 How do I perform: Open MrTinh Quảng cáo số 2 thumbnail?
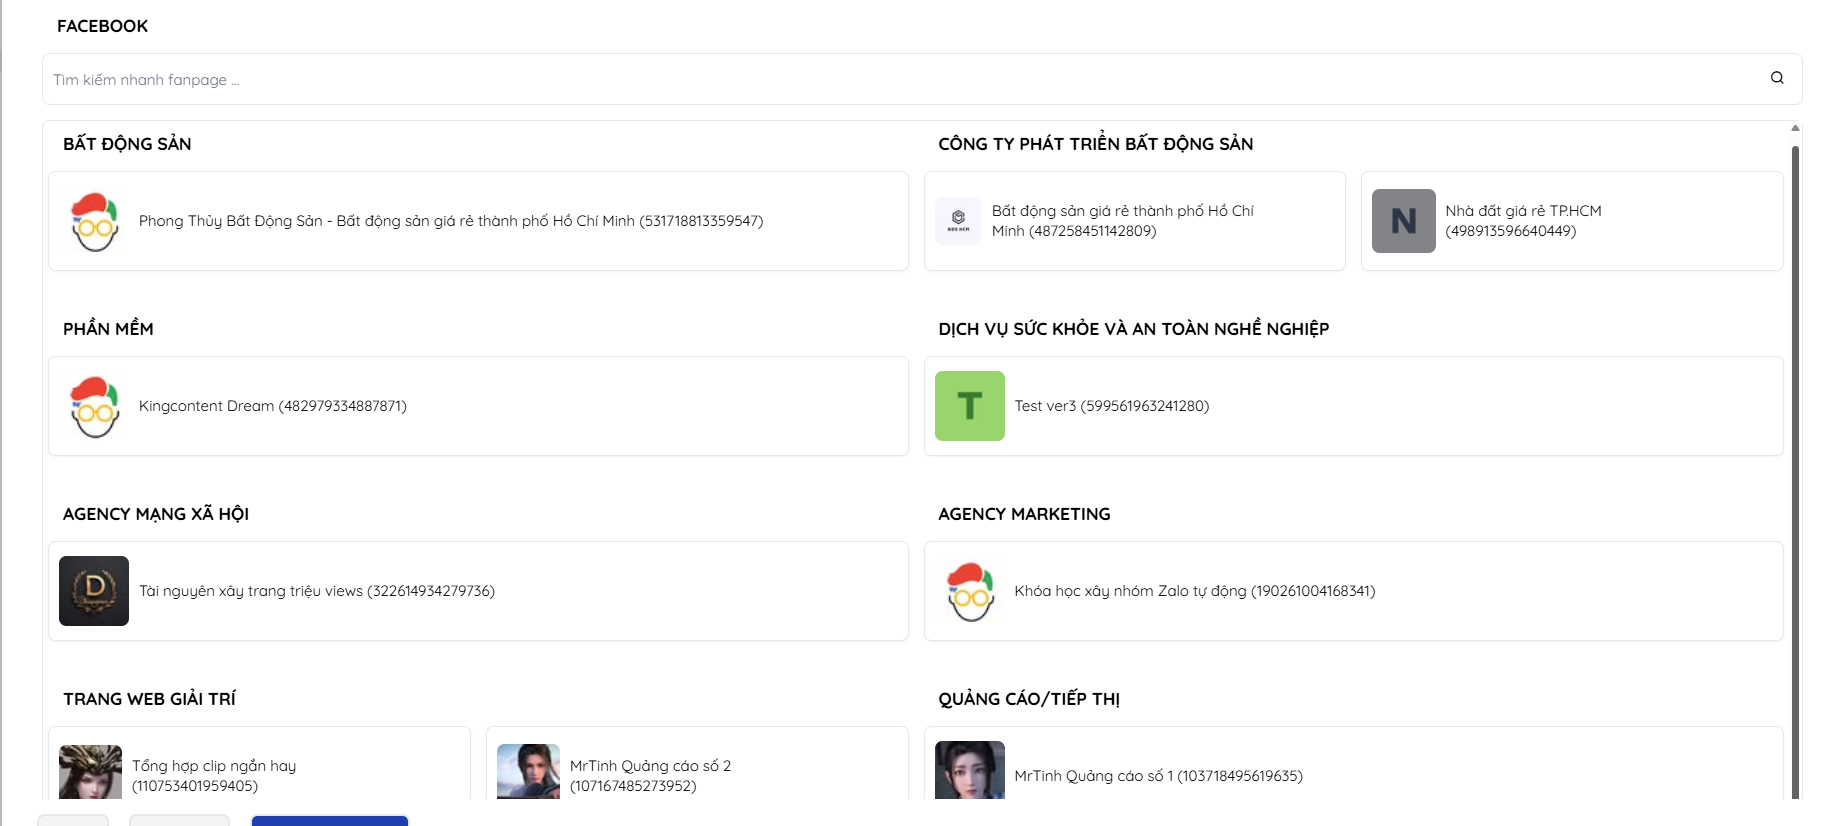pyautogui.click(x=528, y=772)
